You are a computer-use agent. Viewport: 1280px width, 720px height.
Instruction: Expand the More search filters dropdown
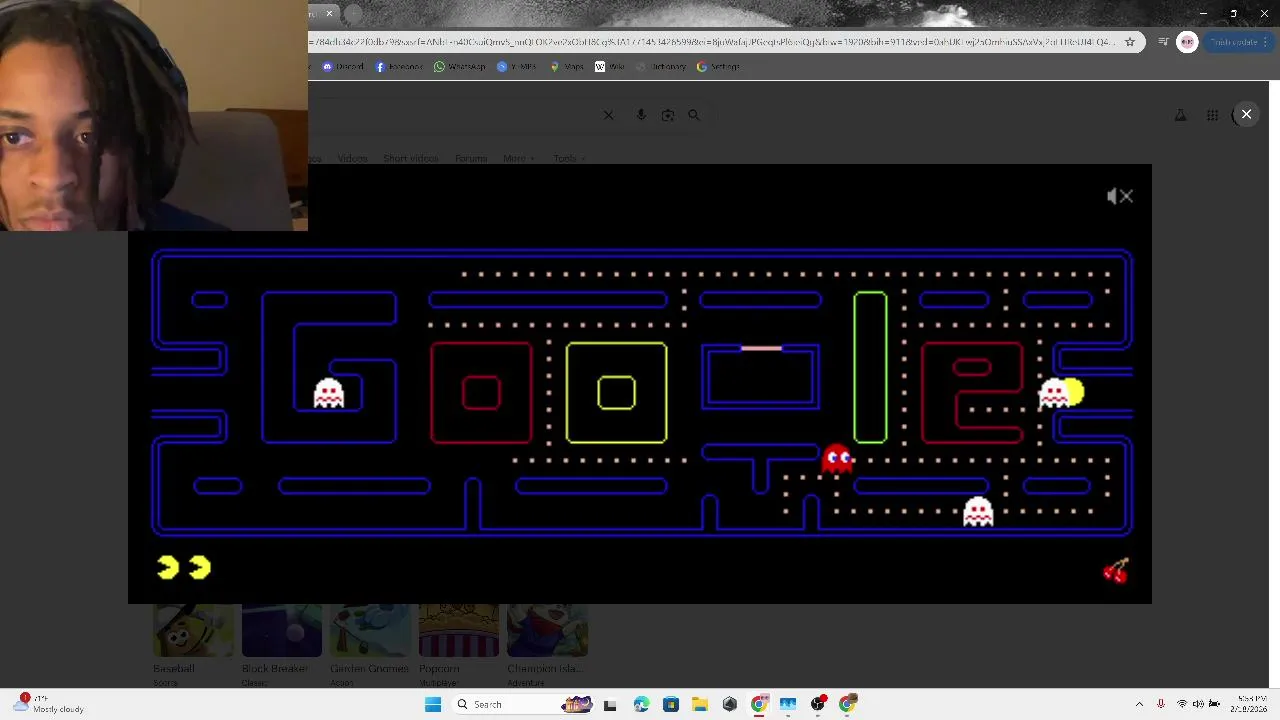518,159
